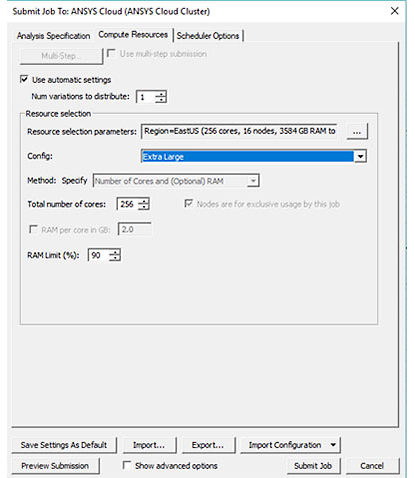The height and width of the screenshot is (478, 415).
Task: Open the Scheduler Options tab
Action: 208,36
